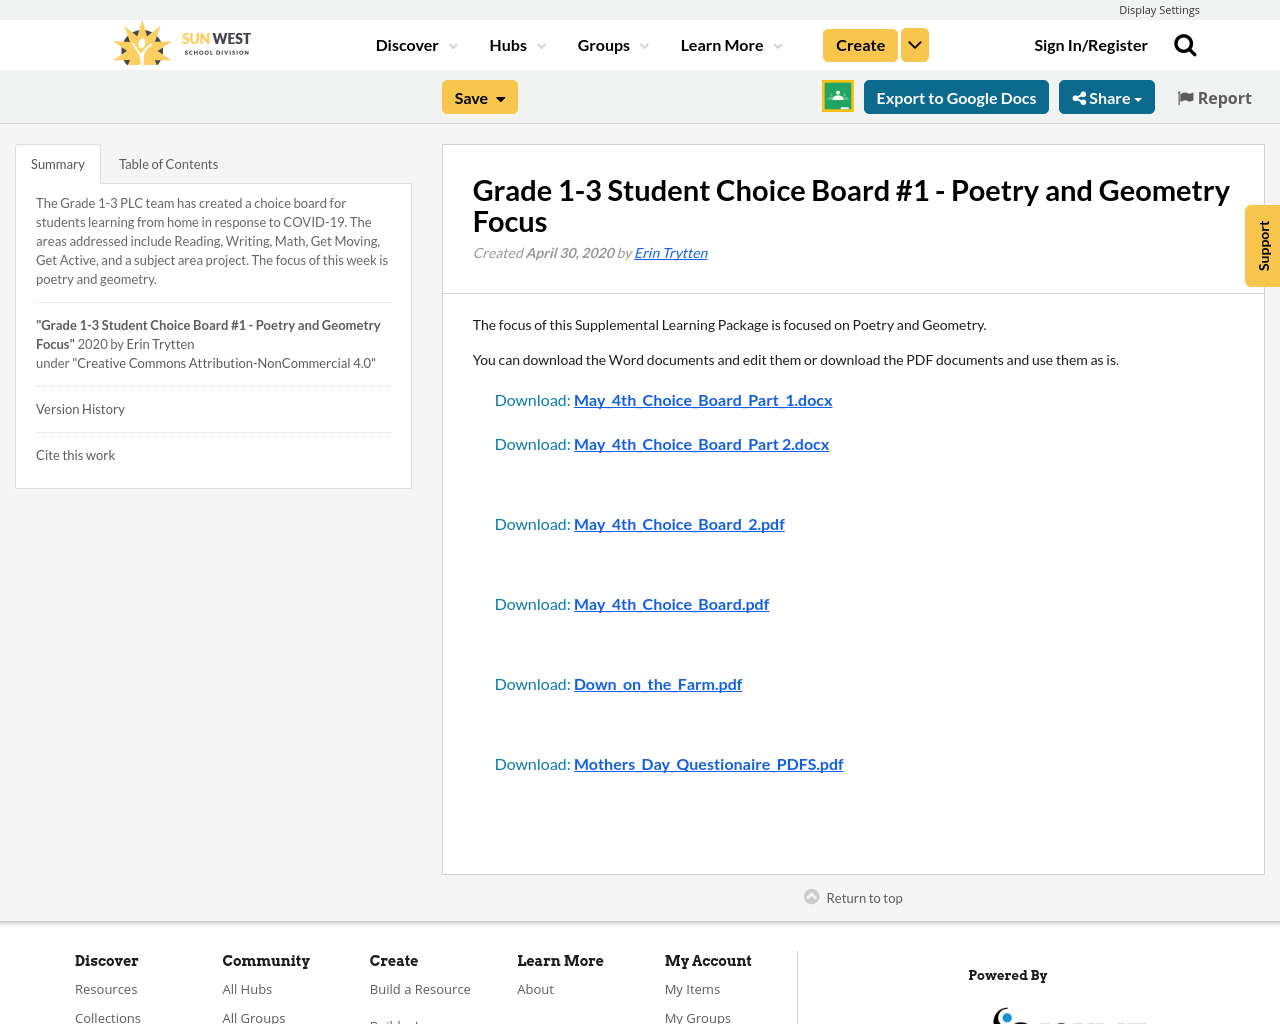Expand the Hubs dropdown
Screen dimensions: 1280x1024
[516, 44]
